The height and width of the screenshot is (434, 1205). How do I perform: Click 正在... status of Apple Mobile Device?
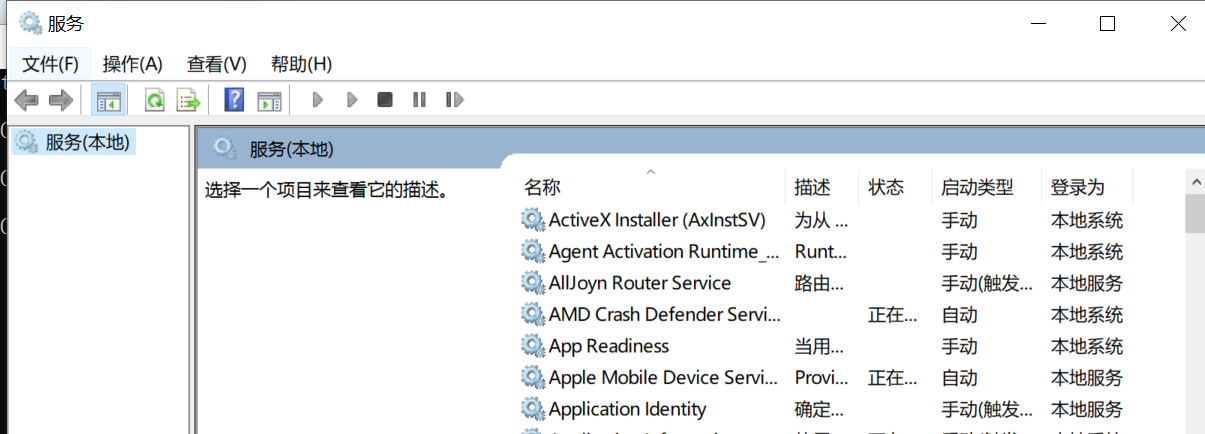pyautogui.click(x=892, y=378)
